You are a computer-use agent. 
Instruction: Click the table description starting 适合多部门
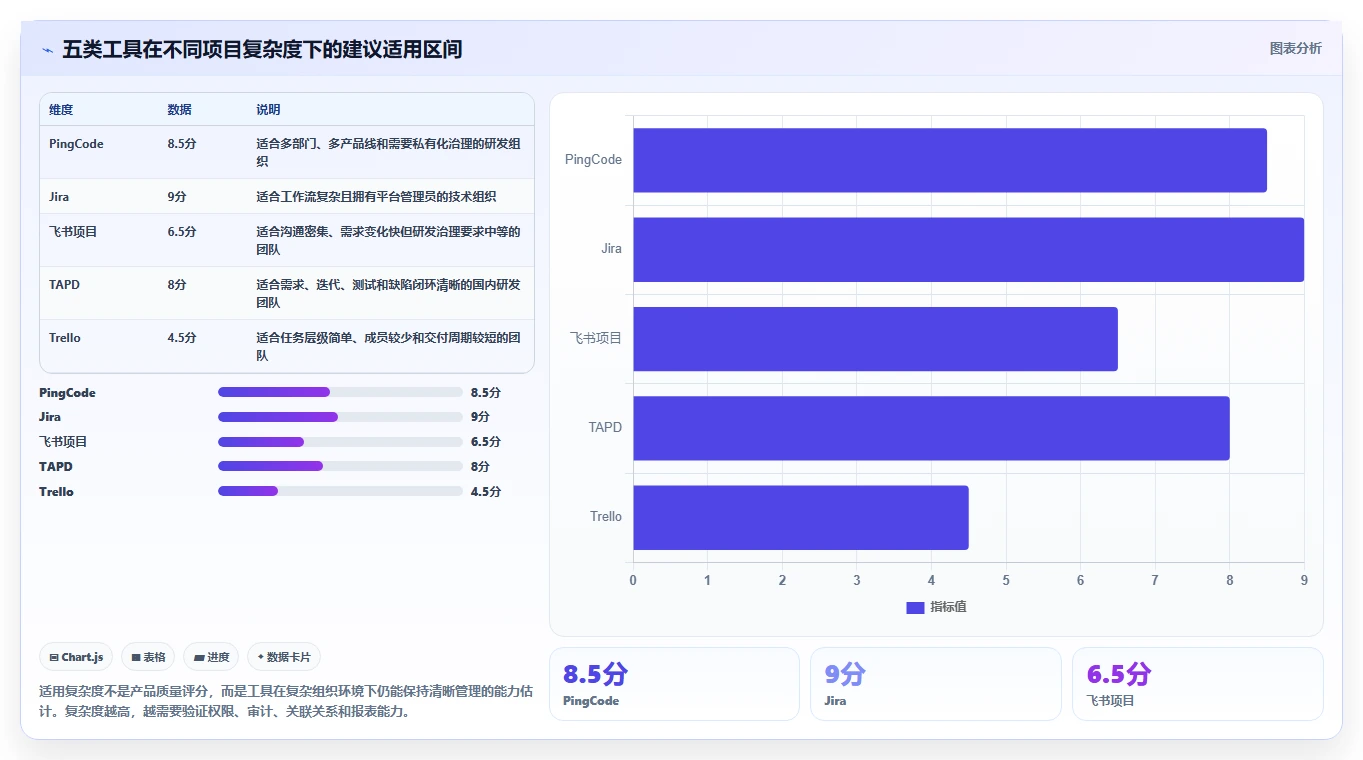[388, 152]
